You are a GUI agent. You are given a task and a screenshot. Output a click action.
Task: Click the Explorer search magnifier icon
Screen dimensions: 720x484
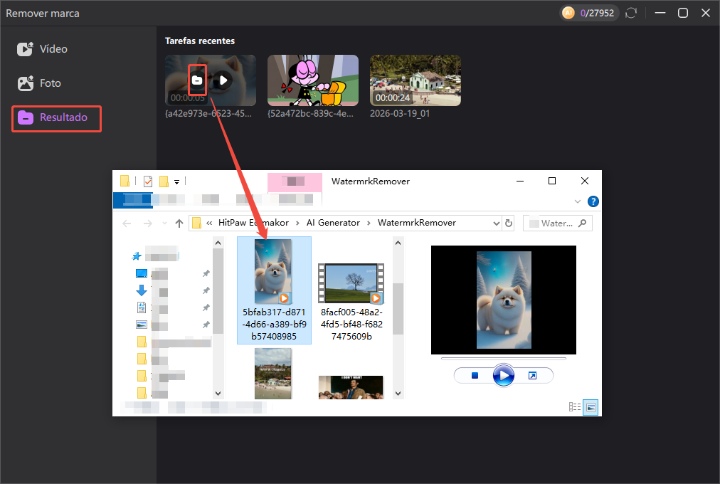[583, 223]
